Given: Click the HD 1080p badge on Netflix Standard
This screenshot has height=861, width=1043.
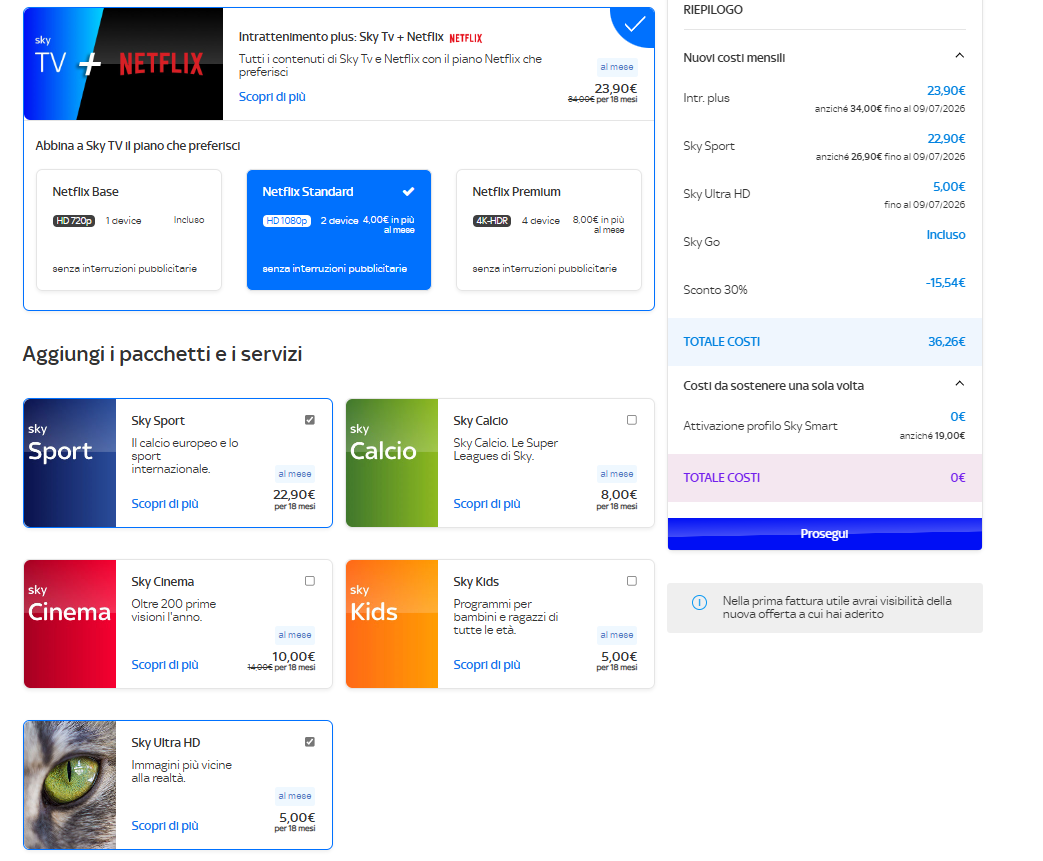Looking at the screenshot, I should [x=287, y=221].
